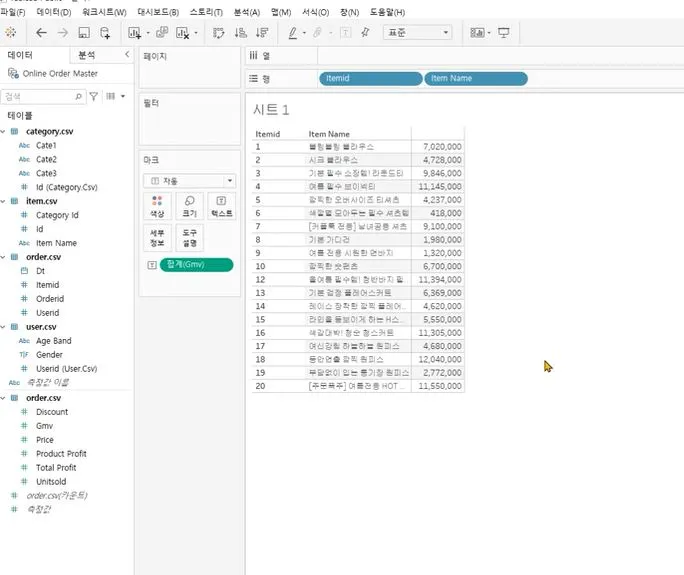Viewport: 684px width, 575px height.
Task: Click the Itemid 20 row label
Action: [x=260, y=386]
